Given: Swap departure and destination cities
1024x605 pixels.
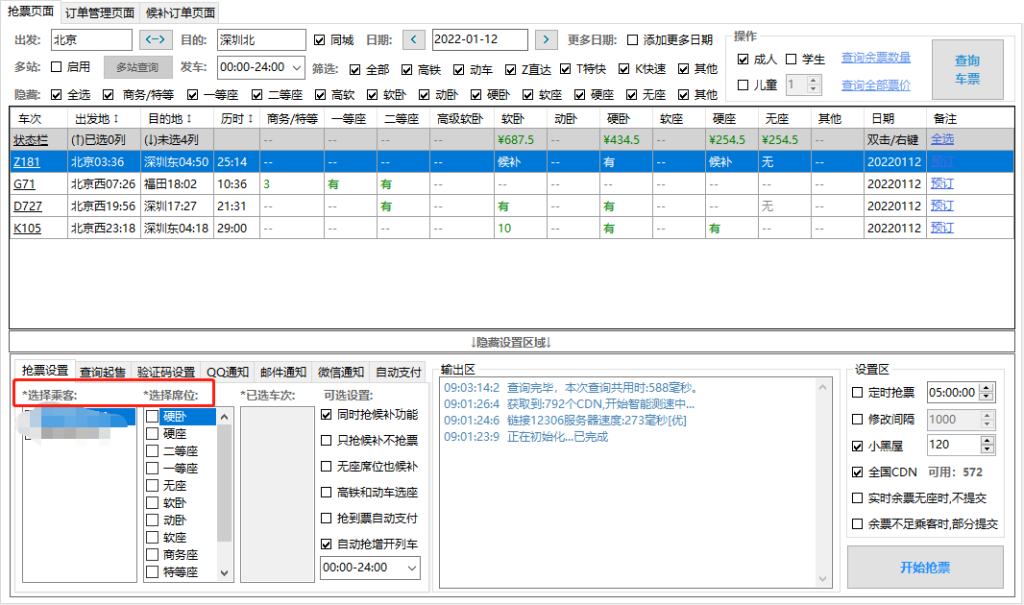Looking at the screenshot, I should (x=155, y=40).
